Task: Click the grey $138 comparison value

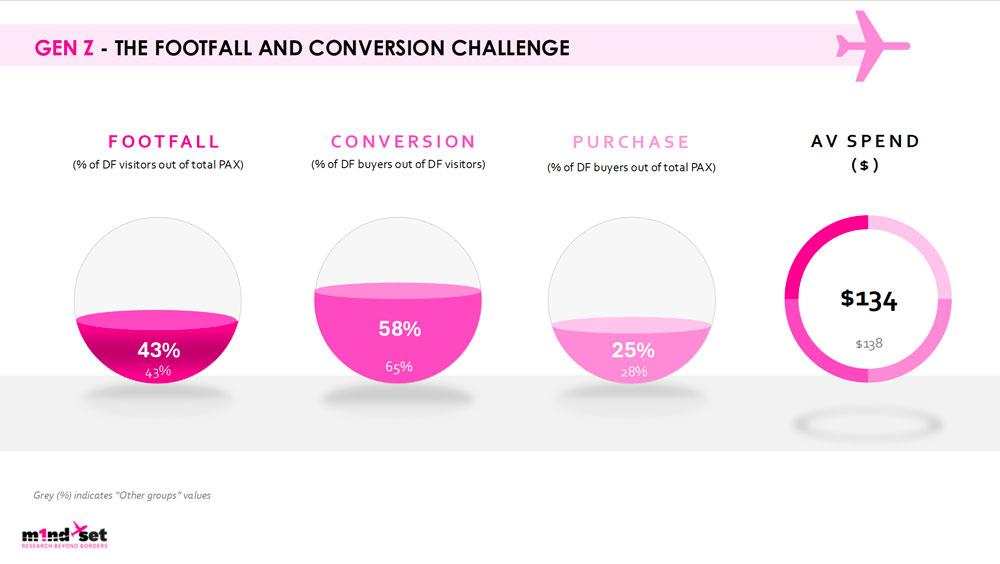Action: click(869, 344)
